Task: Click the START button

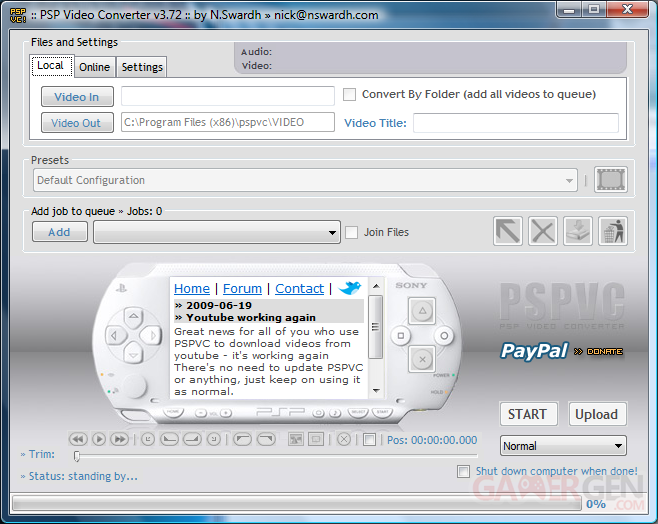Action: tap(528, 414)
